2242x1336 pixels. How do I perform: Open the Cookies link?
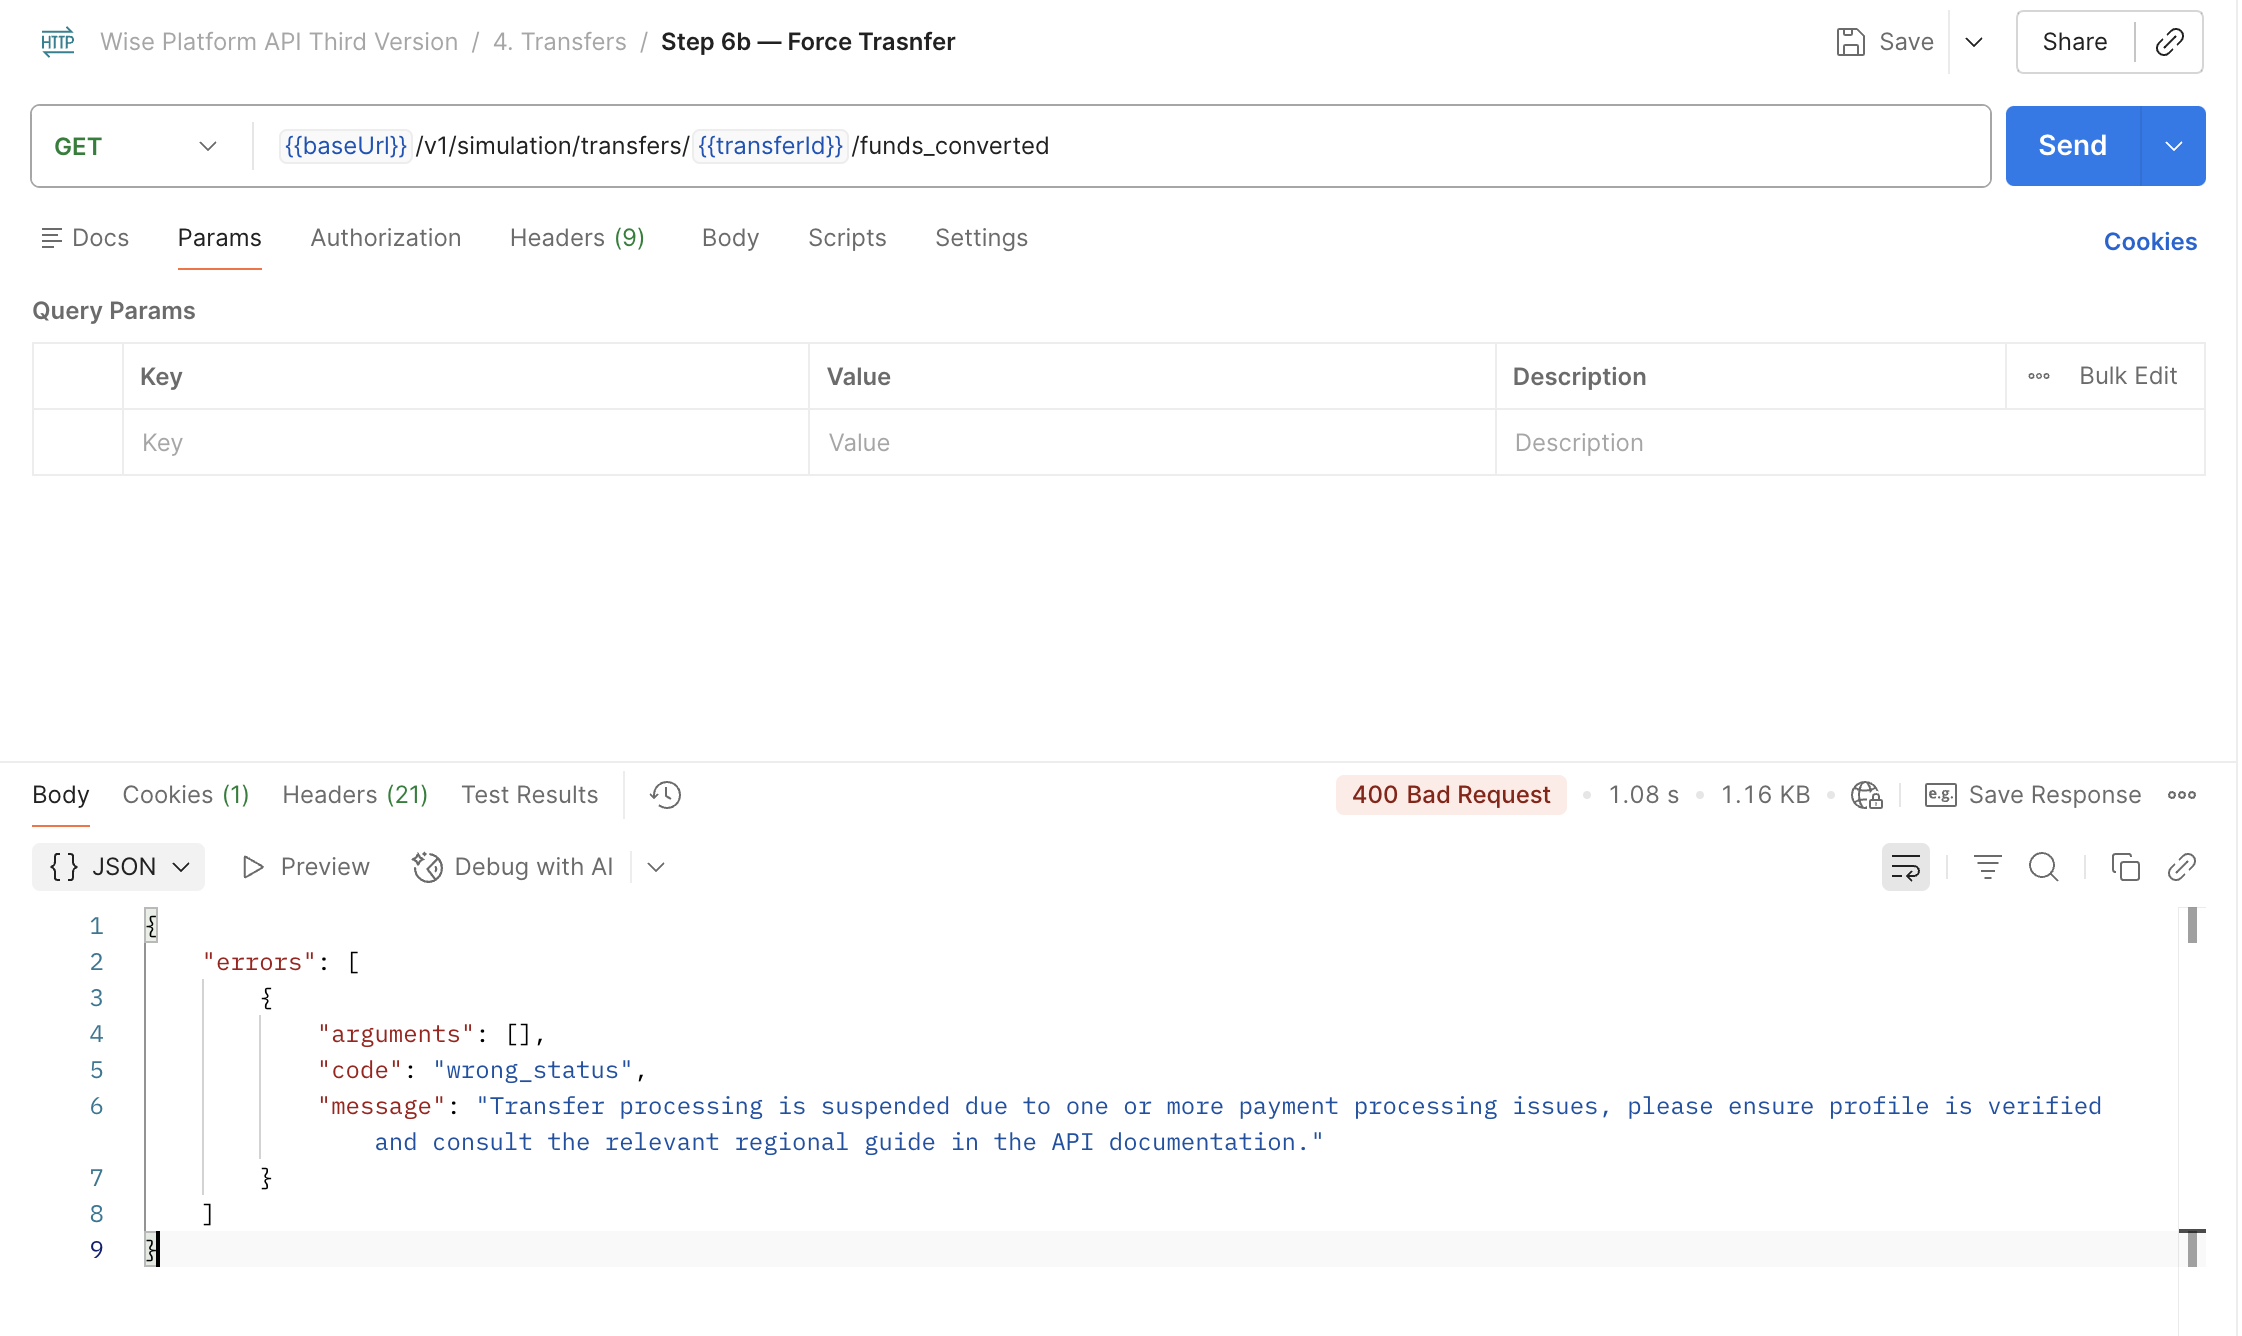[2150, 242]
